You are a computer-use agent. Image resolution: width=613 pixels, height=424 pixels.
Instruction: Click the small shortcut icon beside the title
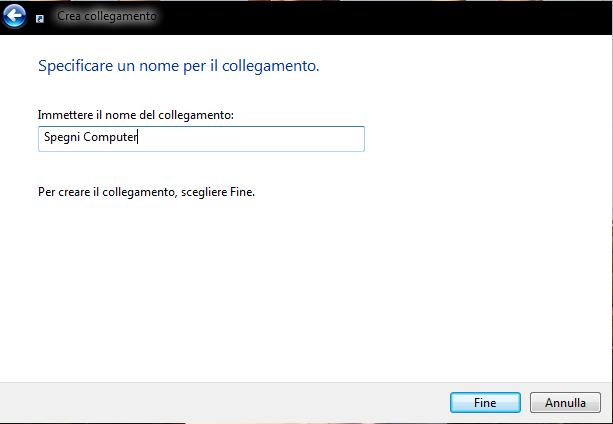pos(39,19)
